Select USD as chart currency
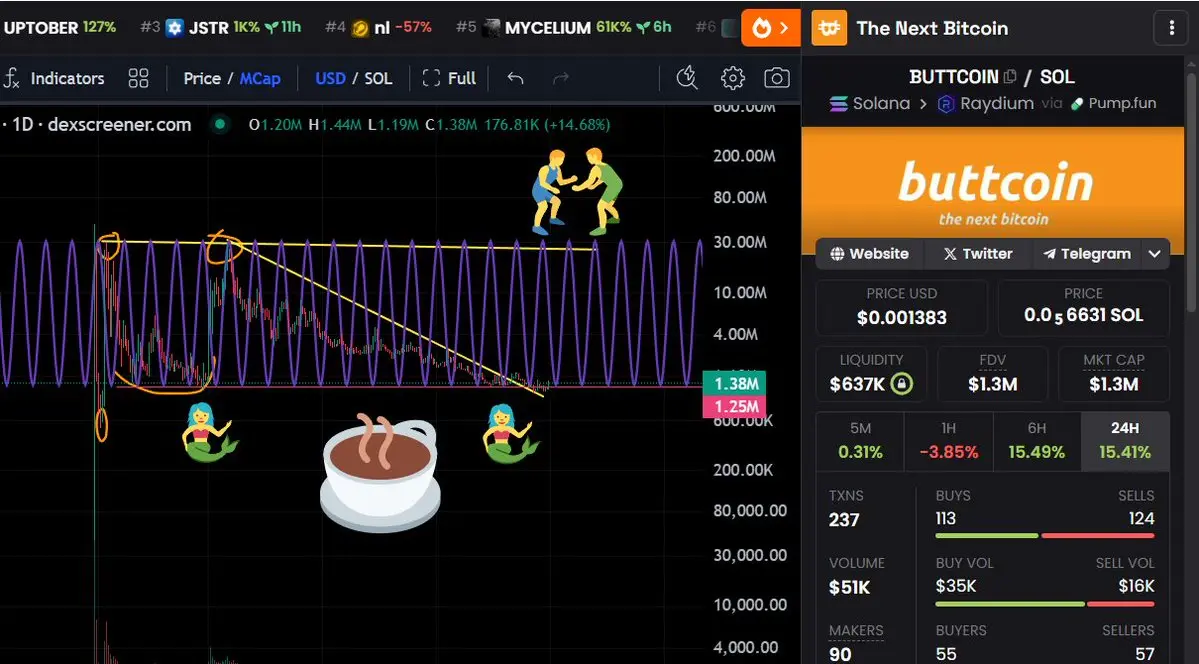The height and width of the screenshot is (664, 1199). 330,78
